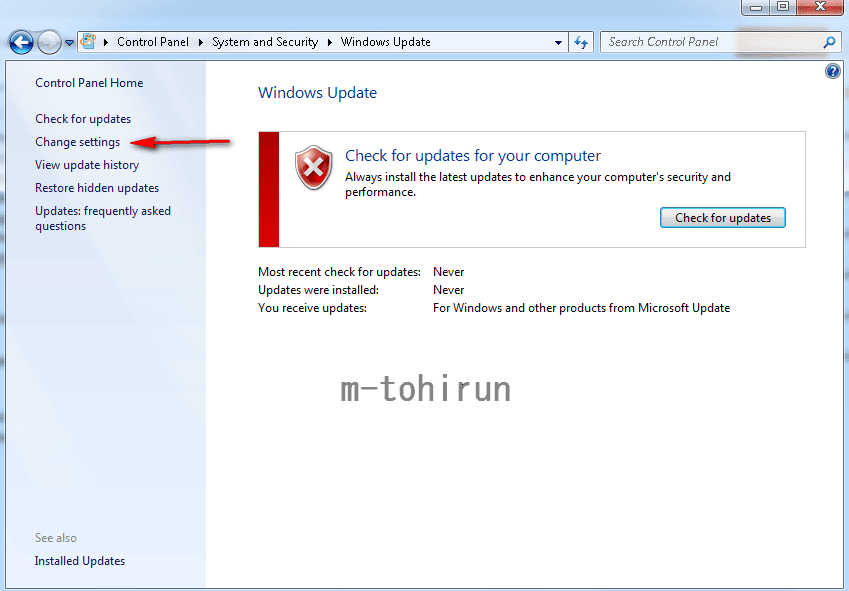
Task: Open Control Panel Home link
Action: coord(89,83)
